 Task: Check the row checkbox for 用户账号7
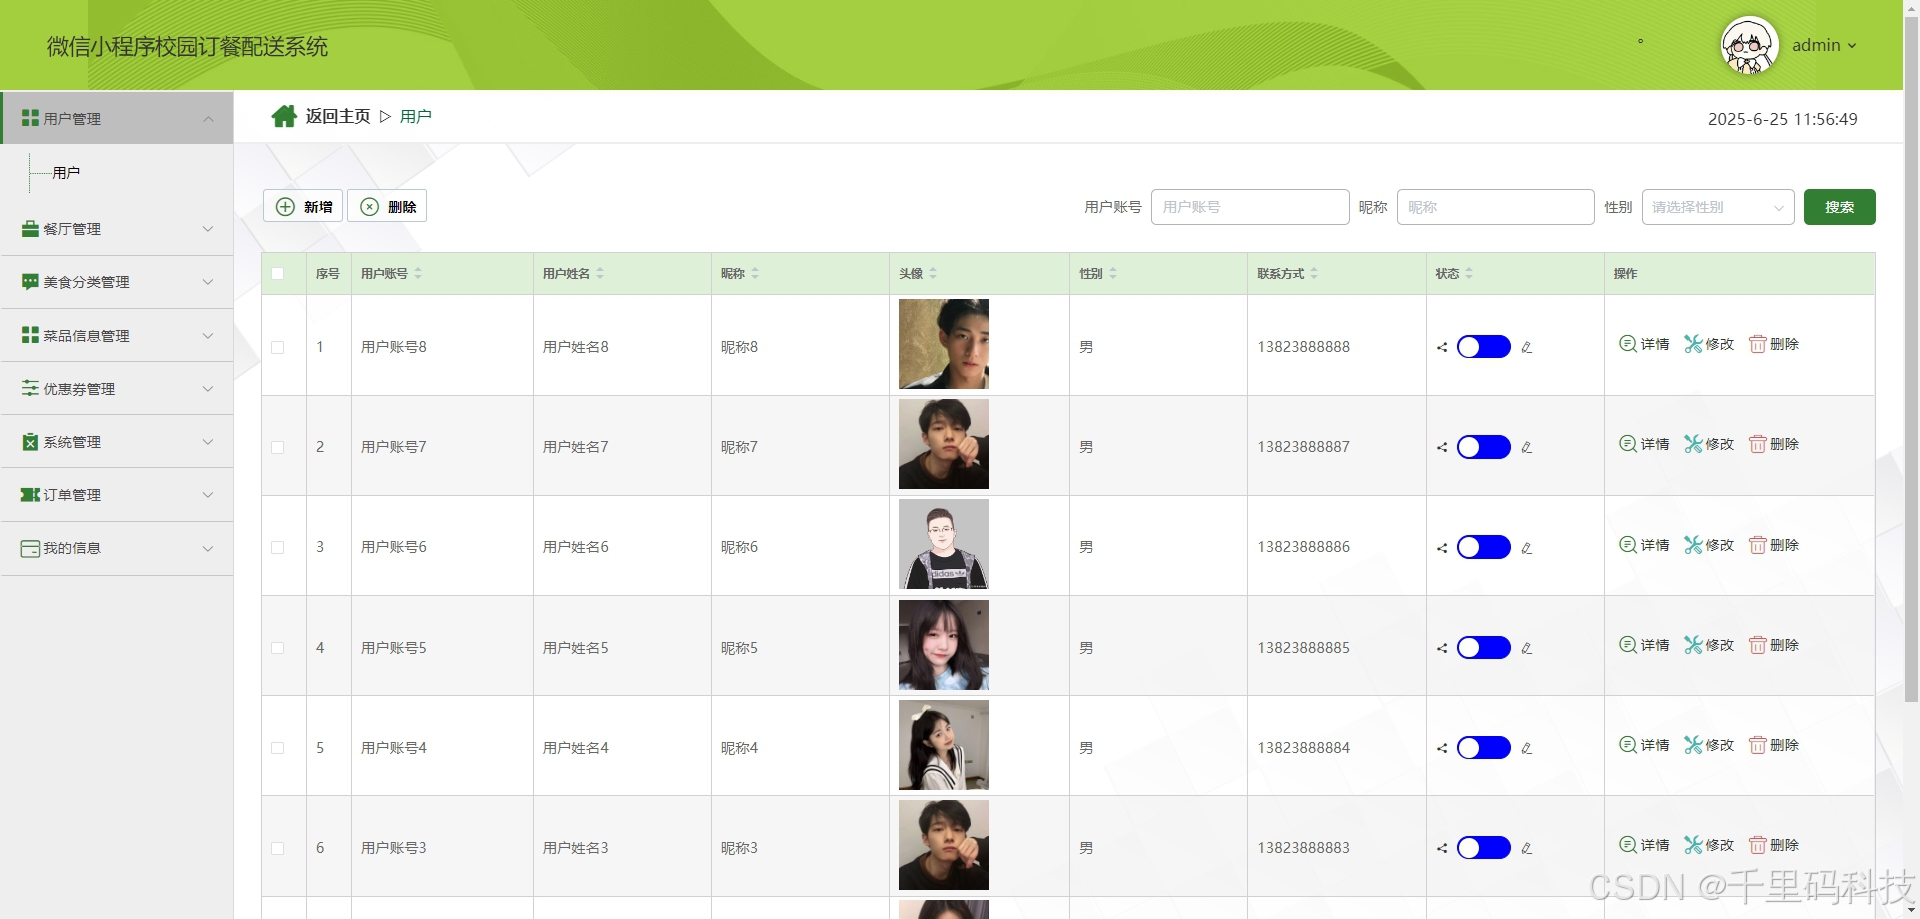(278, 447)
